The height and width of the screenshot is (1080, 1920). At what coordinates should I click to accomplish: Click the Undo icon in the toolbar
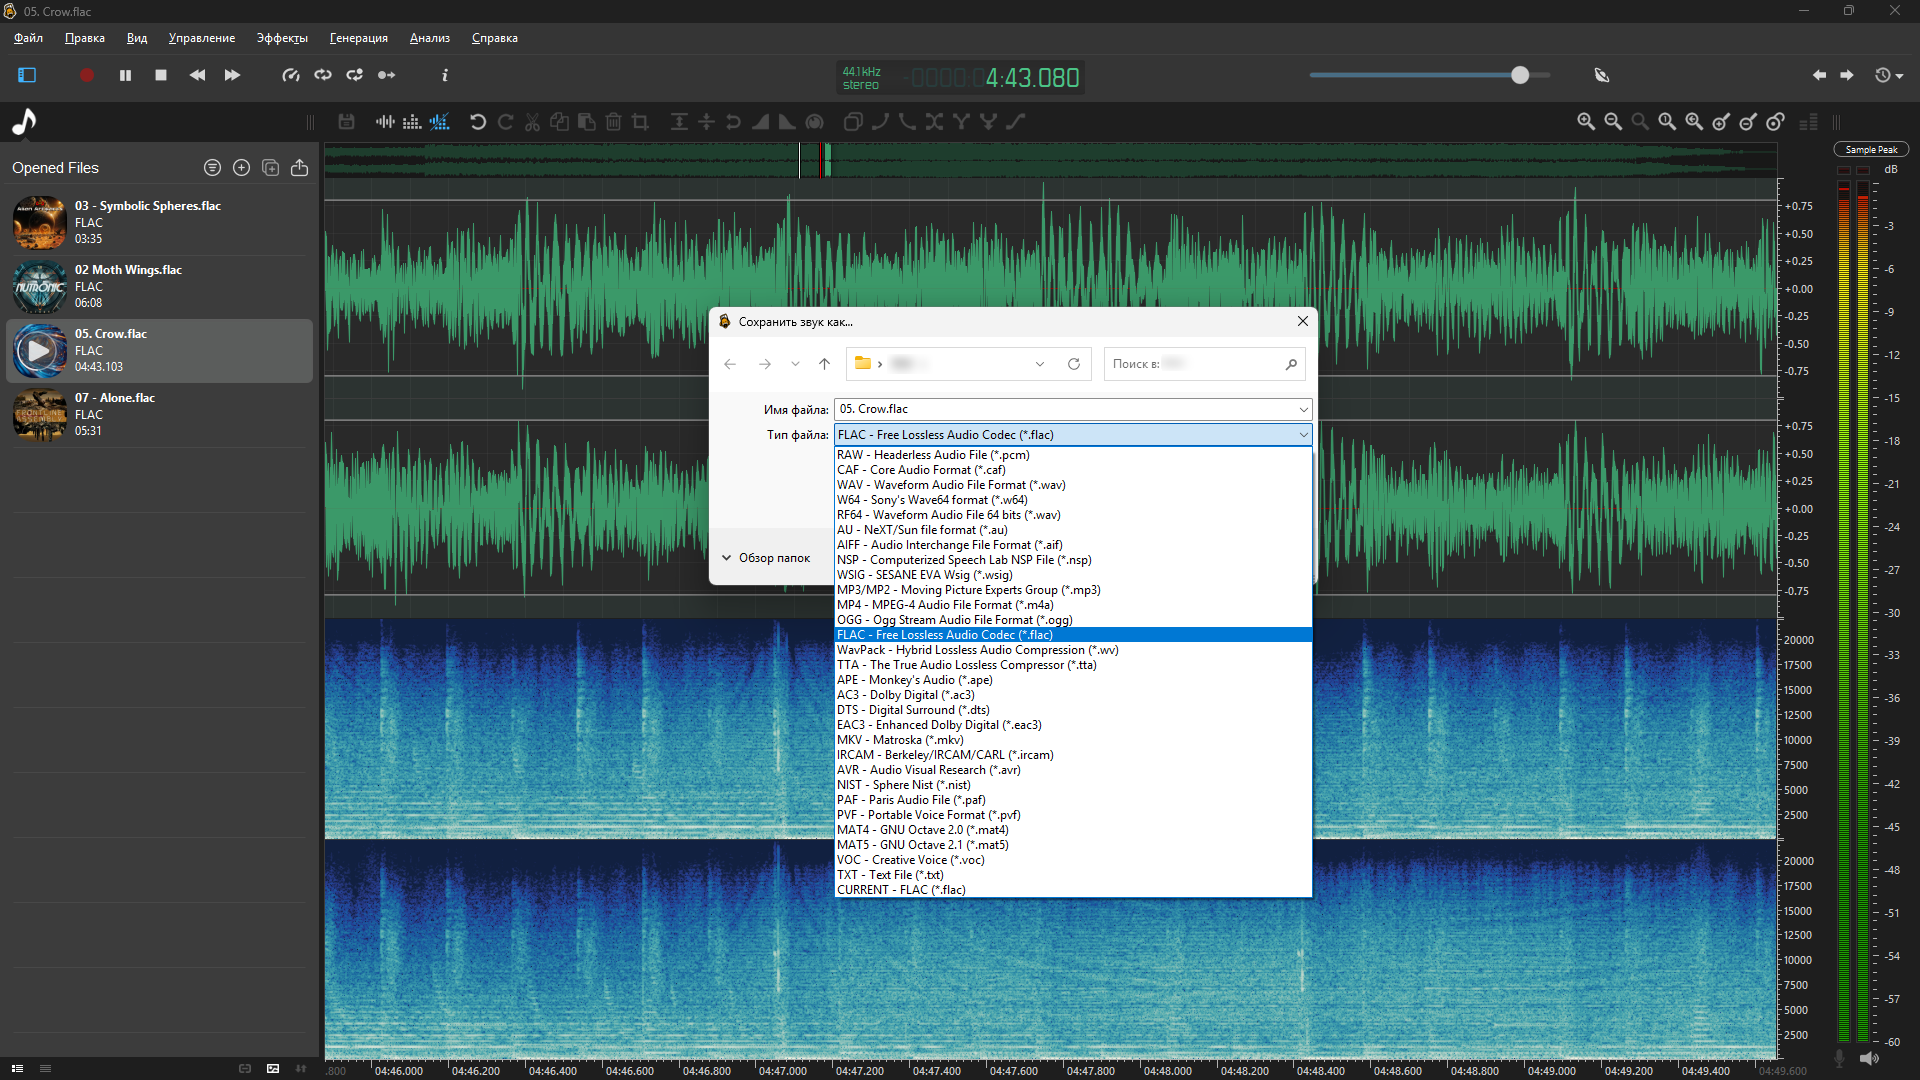478,122
